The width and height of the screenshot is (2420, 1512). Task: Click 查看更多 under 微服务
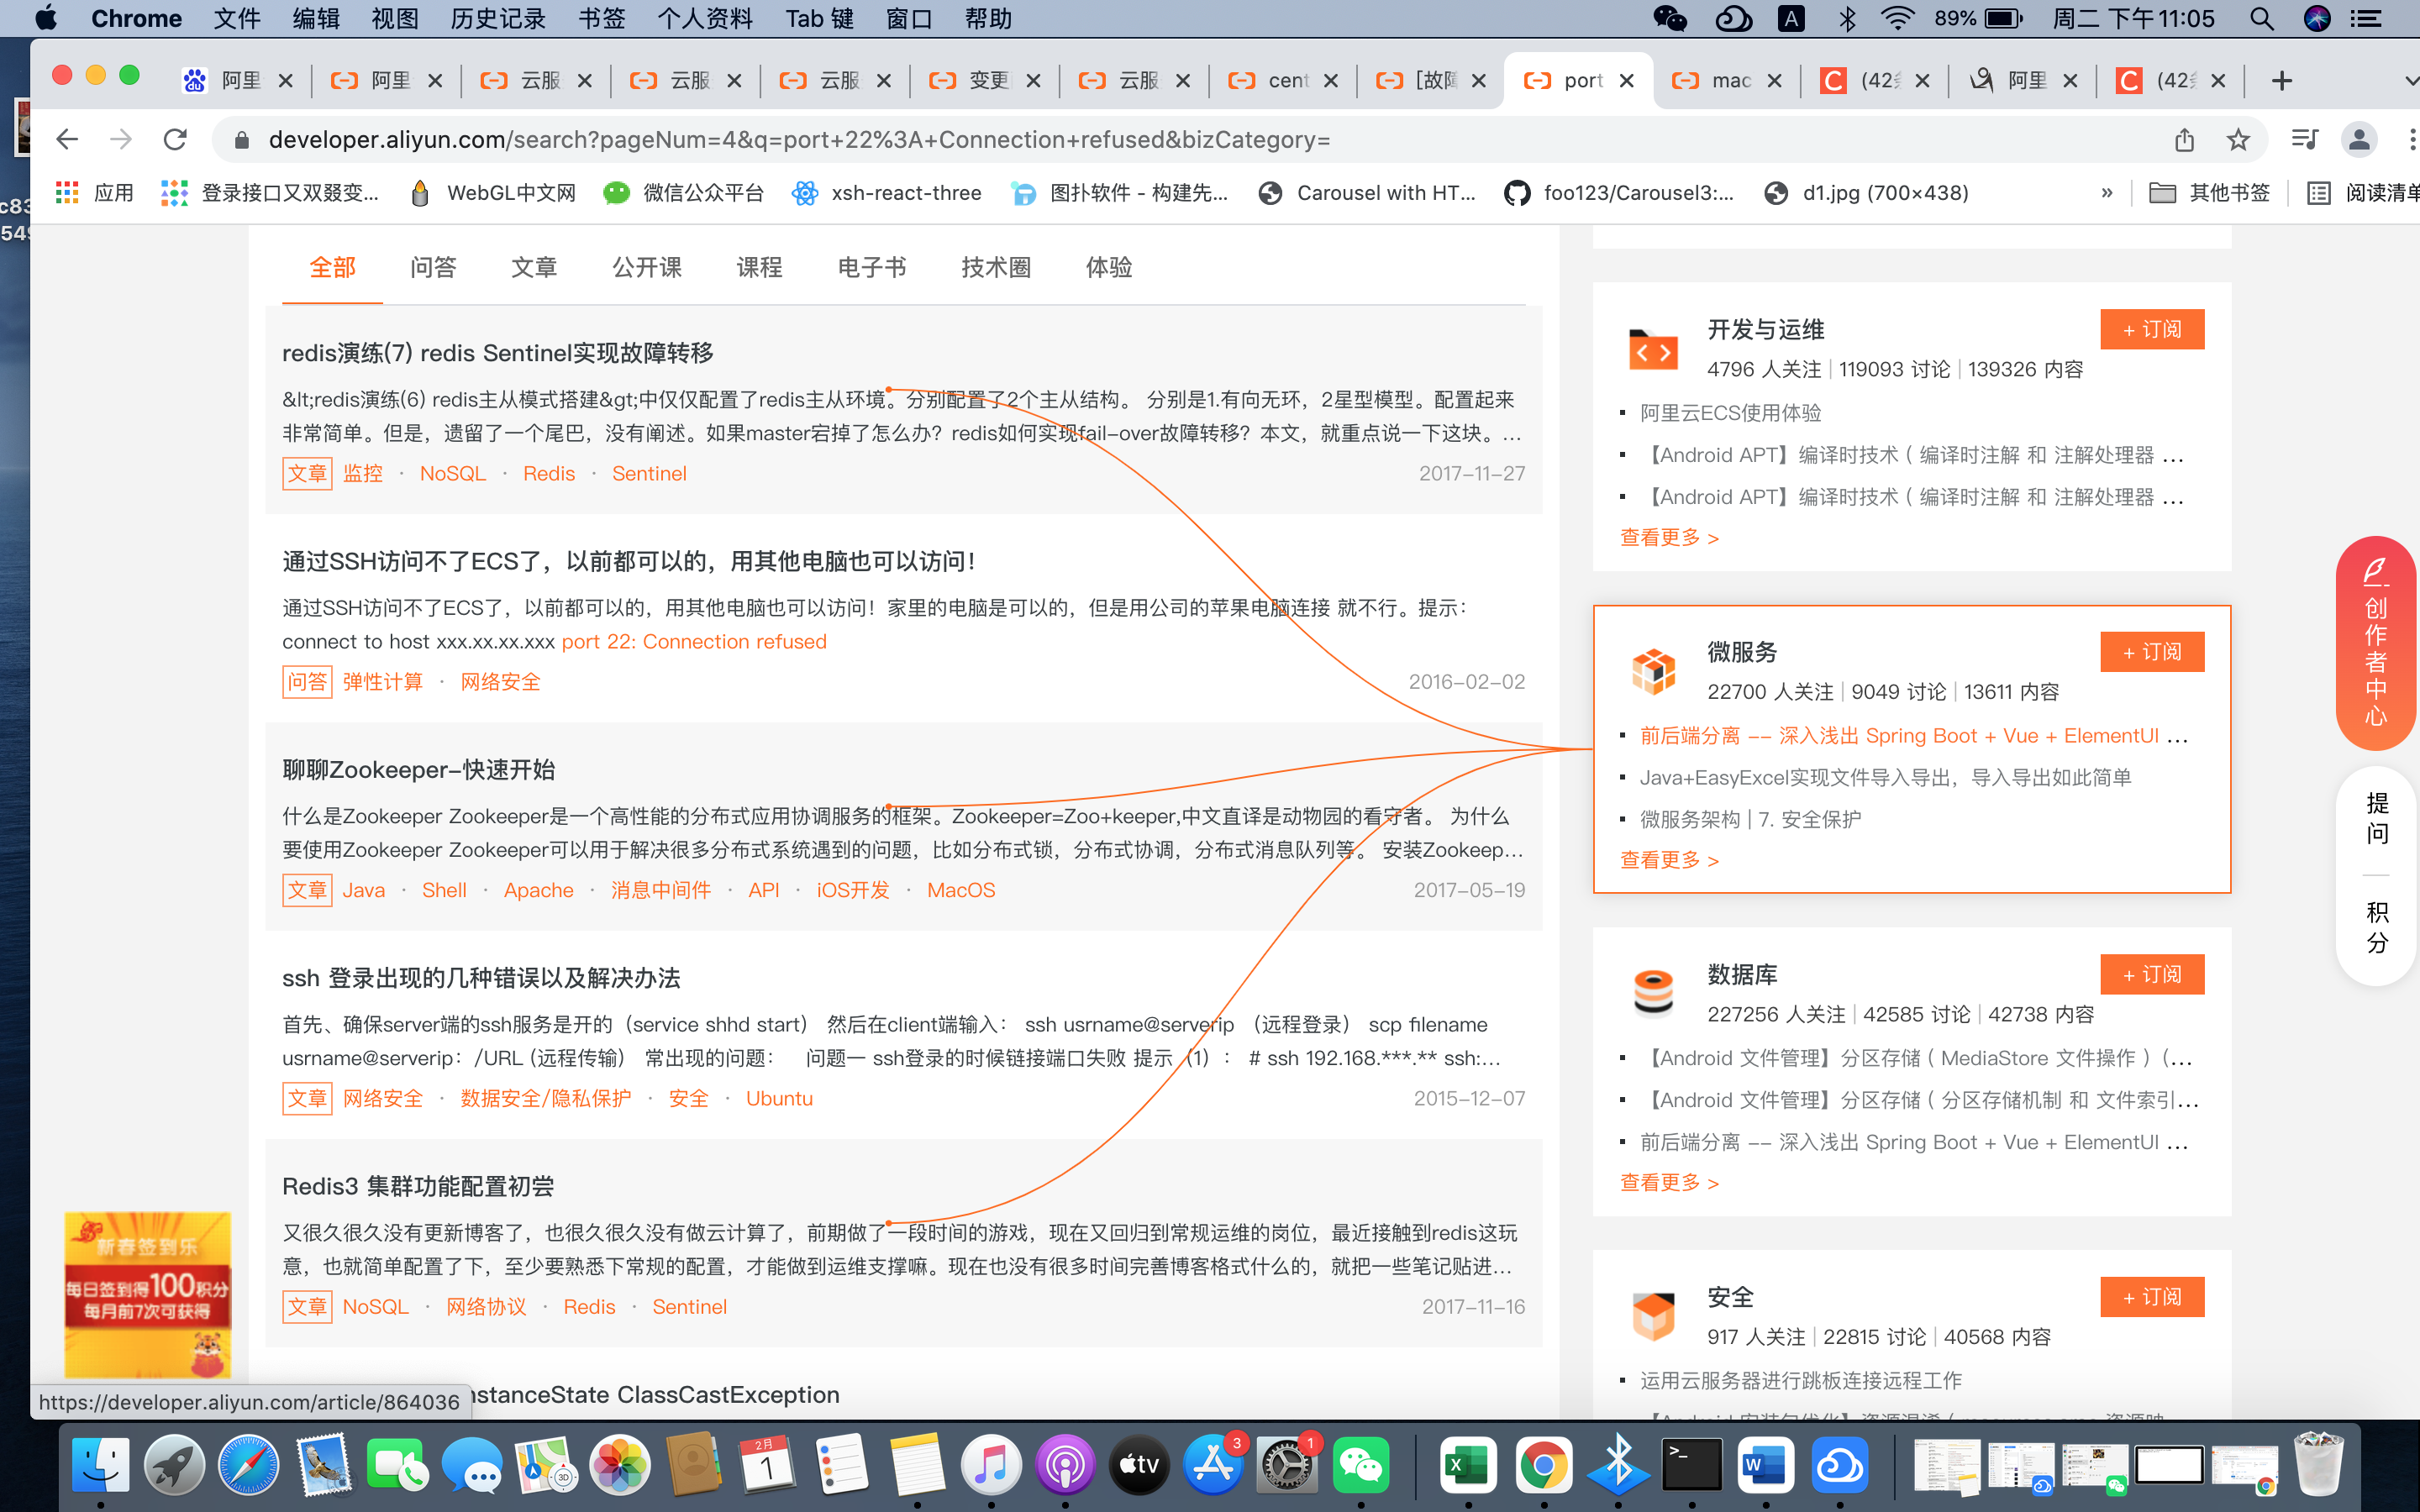(x=1669, y=860)
